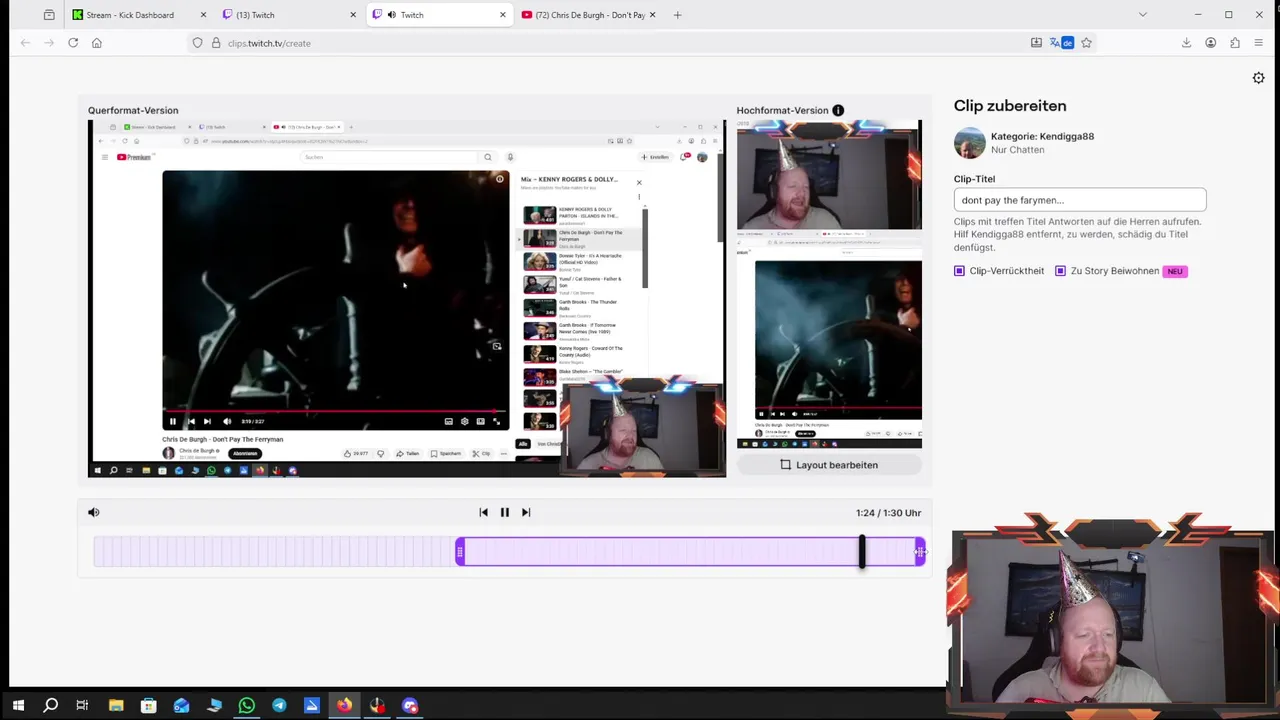
Task: Click the tracking protection shield icon
Action: 198,43
